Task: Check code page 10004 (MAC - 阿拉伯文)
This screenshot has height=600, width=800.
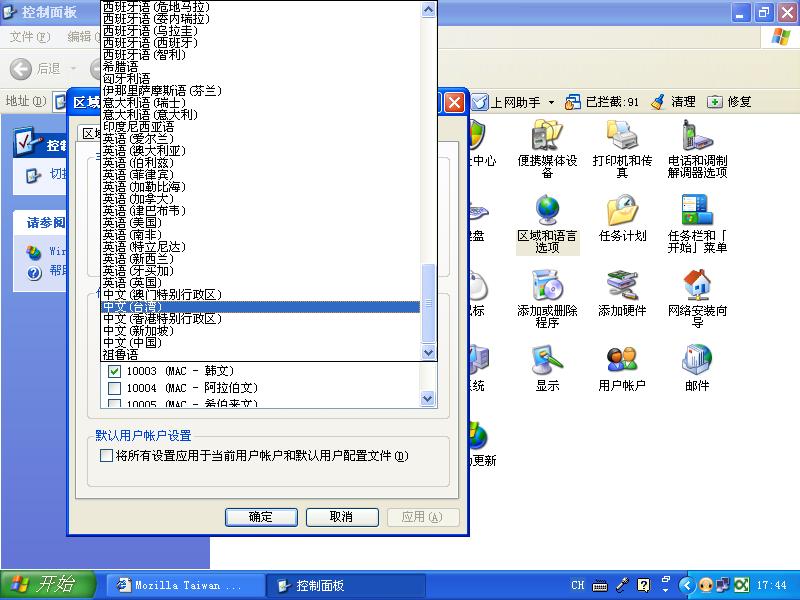Action: tap(114, 388)
